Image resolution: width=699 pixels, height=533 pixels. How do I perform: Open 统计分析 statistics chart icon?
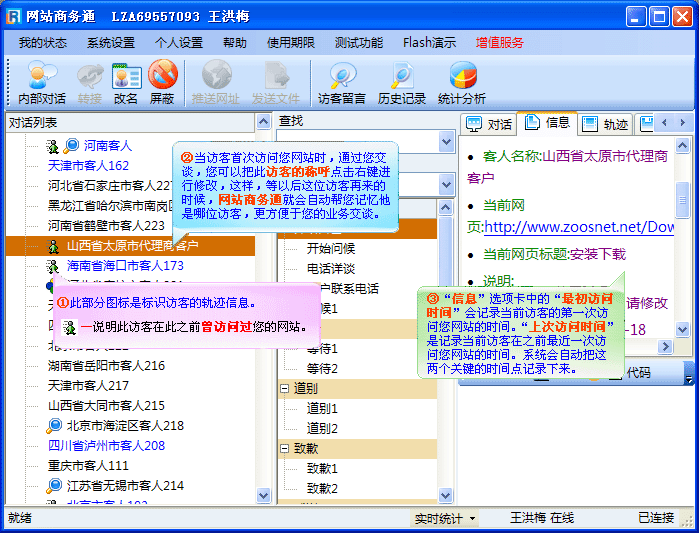(x=462, y=82)
